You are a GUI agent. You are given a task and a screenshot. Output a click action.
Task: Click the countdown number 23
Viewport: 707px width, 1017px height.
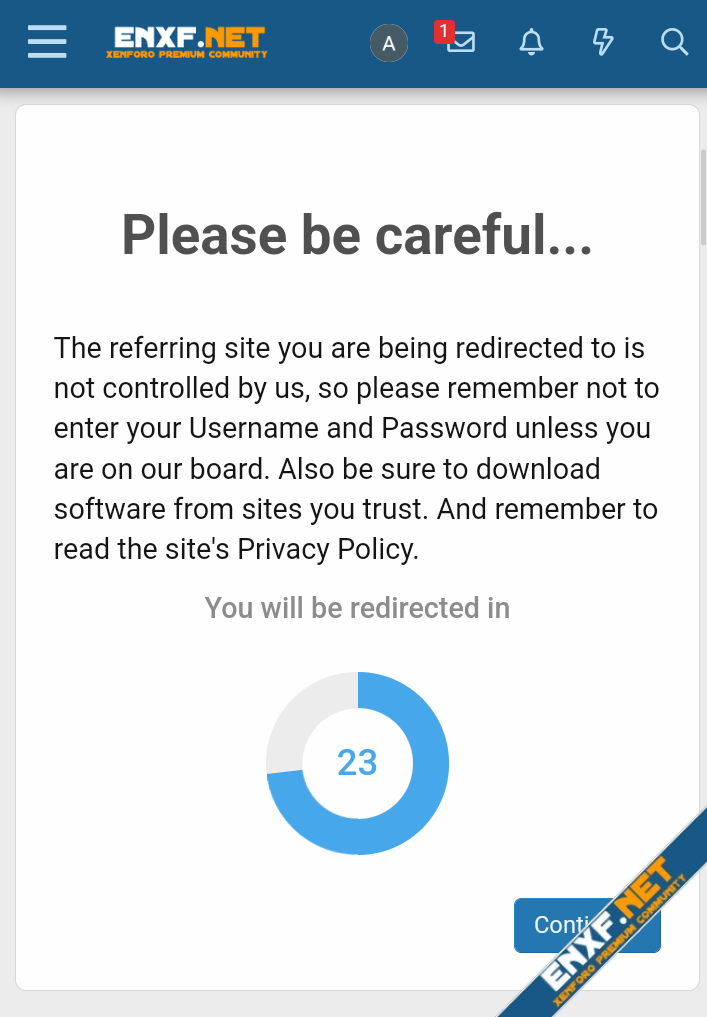click(357, 763)
